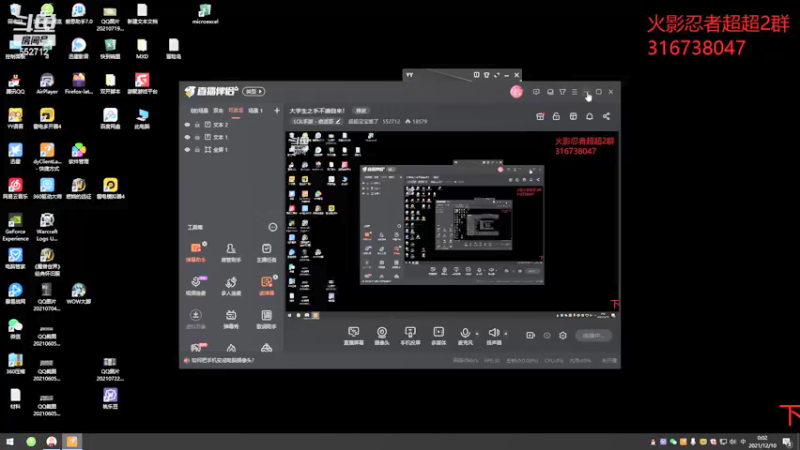Switch to the second scene tab
800x450 pixels.
click(x=218, y=110)
